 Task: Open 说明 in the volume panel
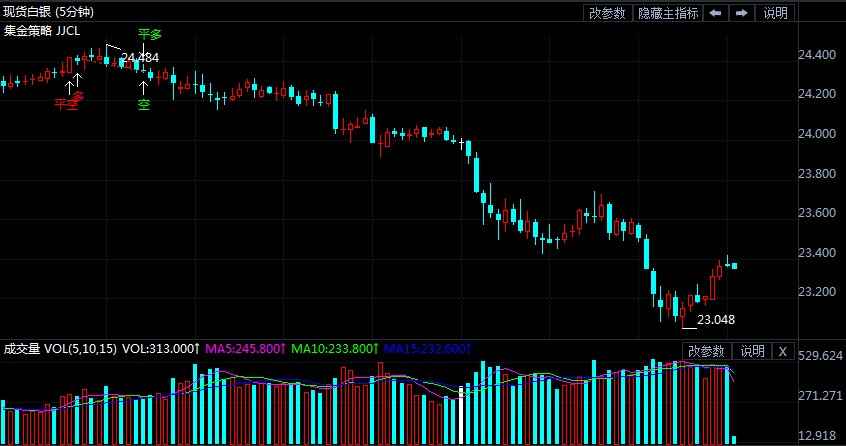pyautogui.click(x=751, y=351)
